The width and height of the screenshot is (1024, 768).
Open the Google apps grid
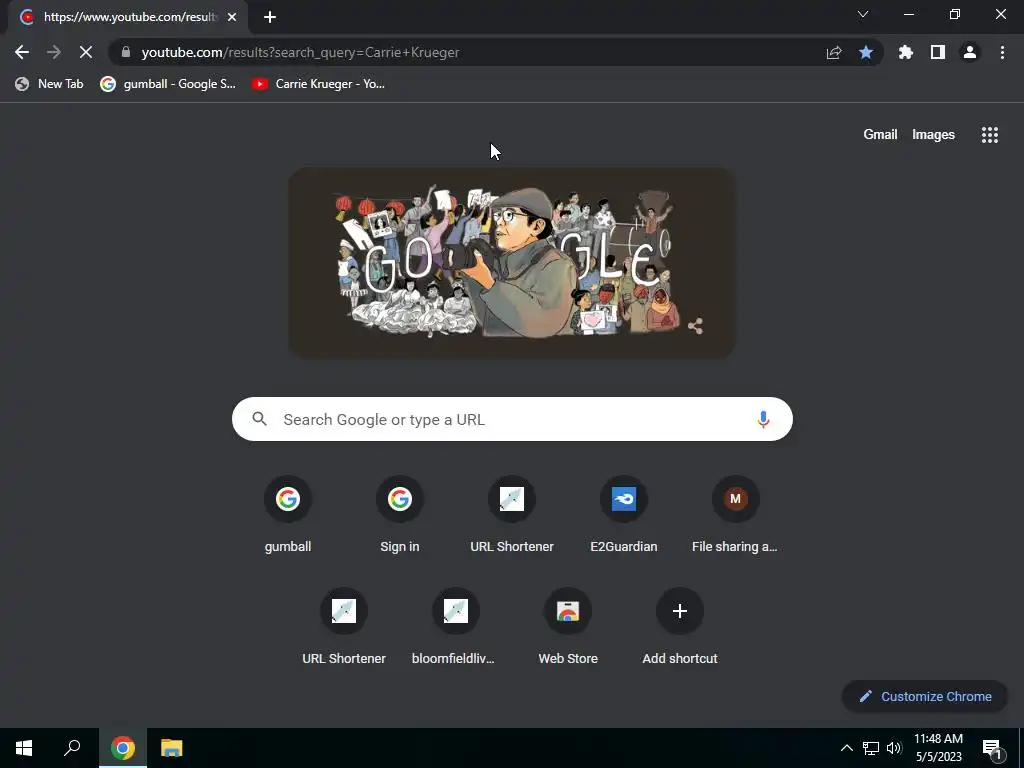989,135
